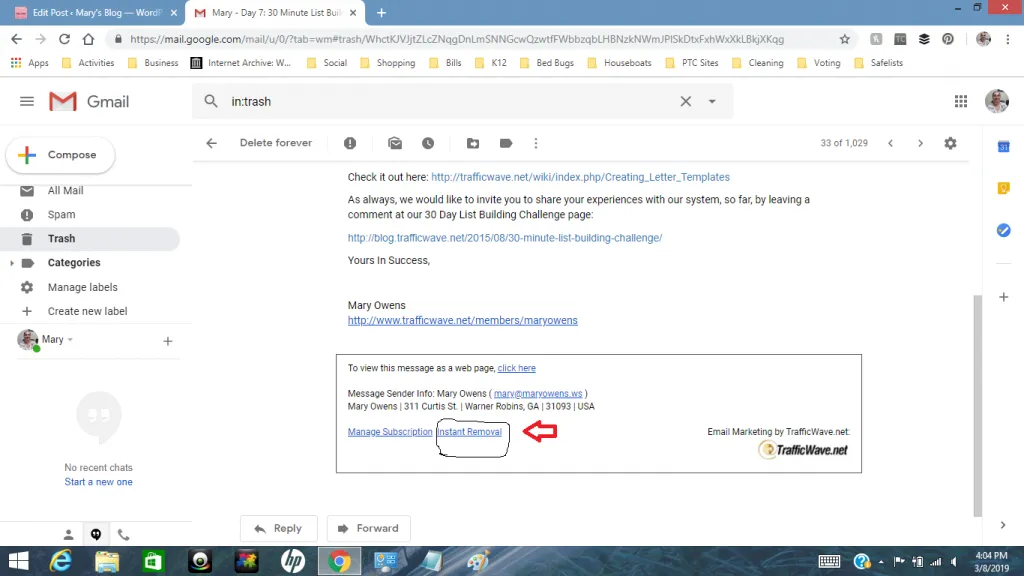
Task: Open Creating_Letter_Templates wiki link
Action: (581, 177)
